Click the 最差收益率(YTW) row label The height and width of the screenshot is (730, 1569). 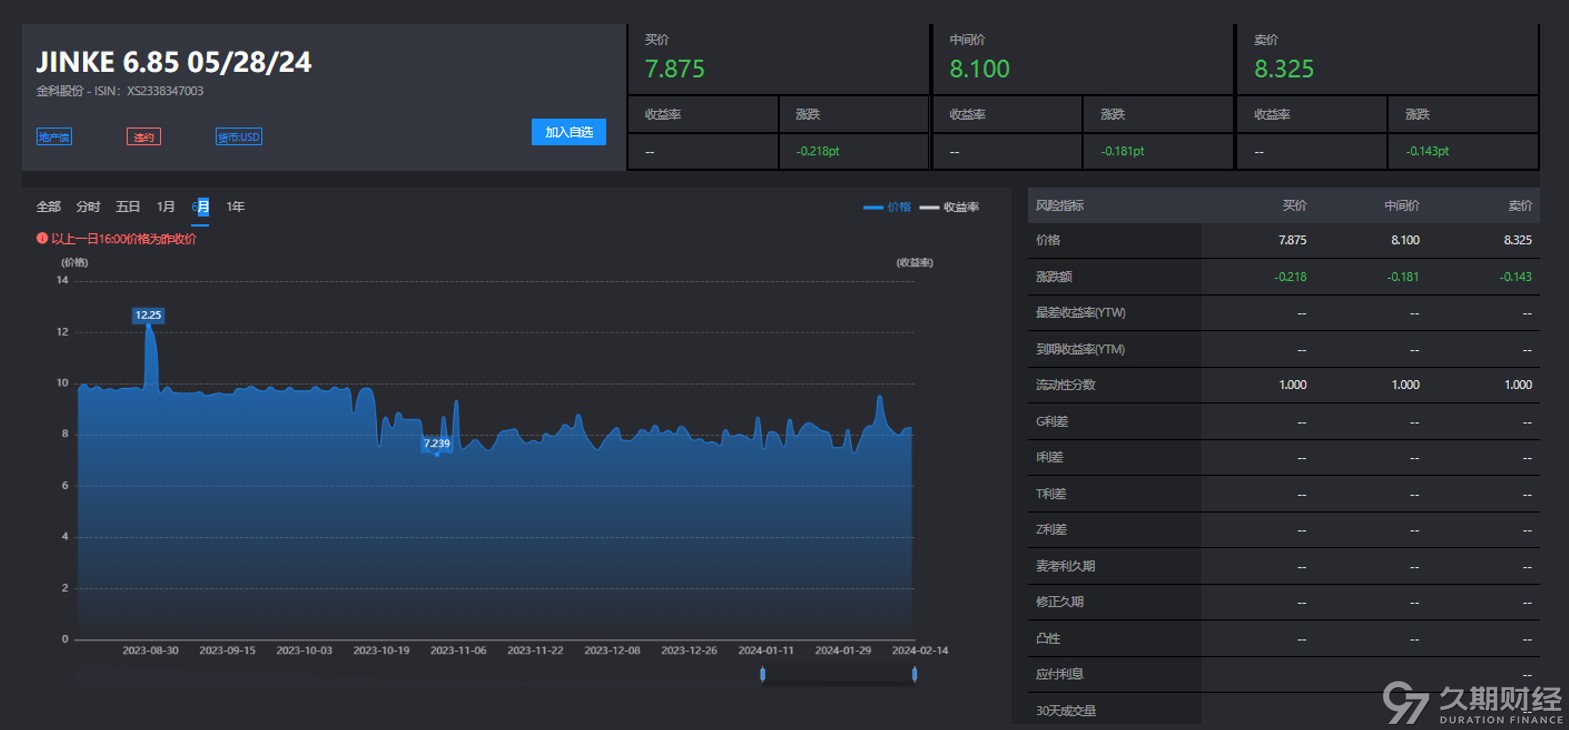(x=1081, y=313)
